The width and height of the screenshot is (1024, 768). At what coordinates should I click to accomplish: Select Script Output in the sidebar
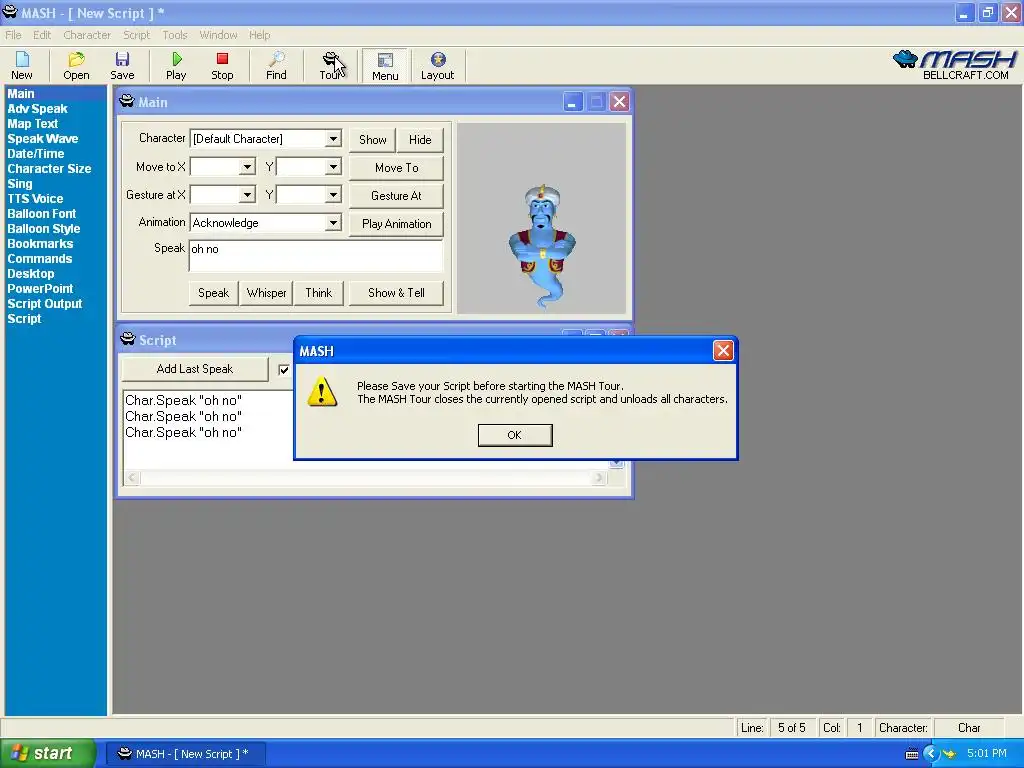pyautogui.click(x=44, y=304)
